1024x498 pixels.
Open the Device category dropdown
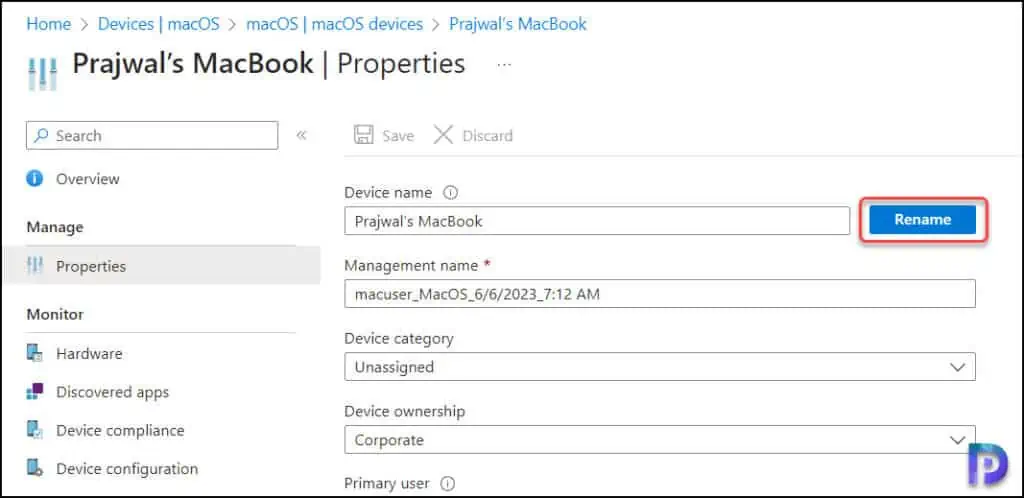coord(660,367)
